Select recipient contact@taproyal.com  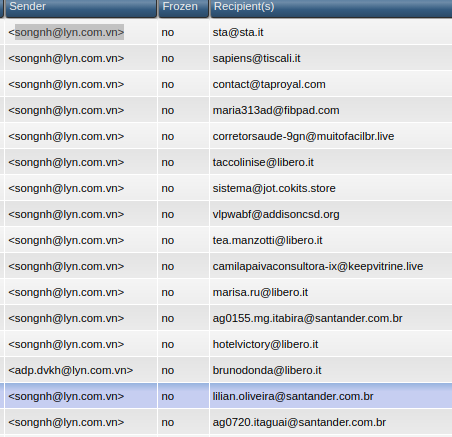pos(269,84)
